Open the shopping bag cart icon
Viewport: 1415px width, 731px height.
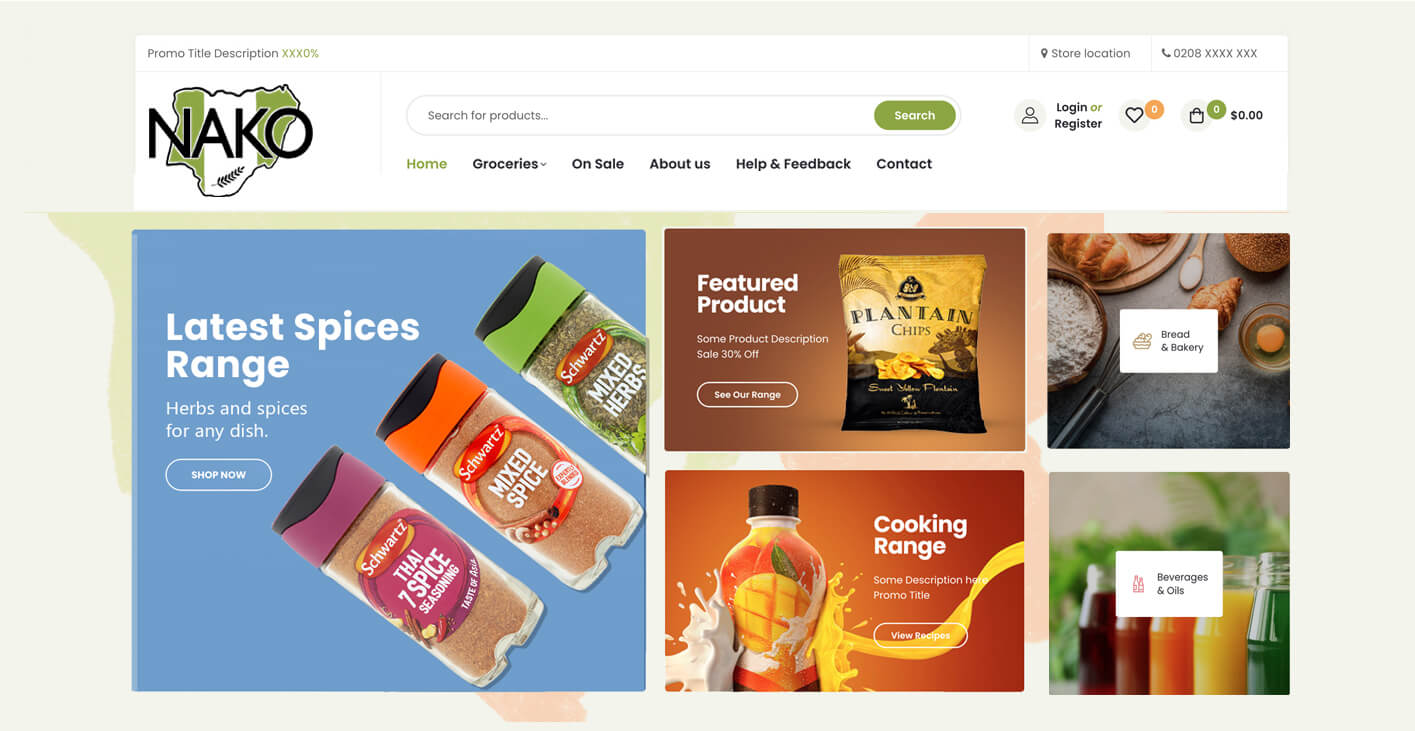click(x=1196, y=115)
